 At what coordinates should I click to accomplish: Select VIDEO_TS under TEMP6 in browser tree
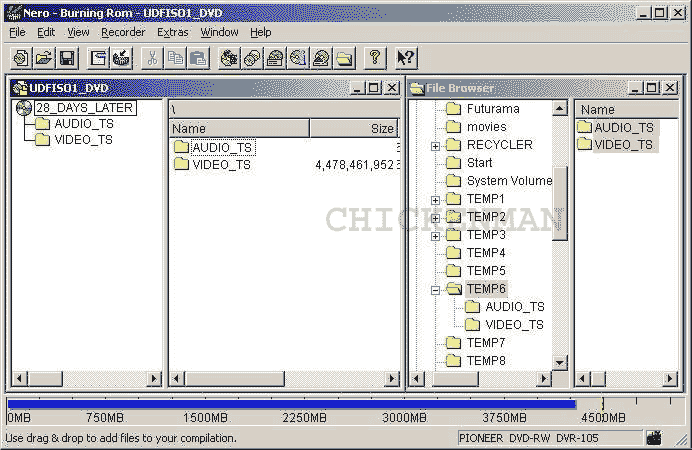[x=514, y=325]
